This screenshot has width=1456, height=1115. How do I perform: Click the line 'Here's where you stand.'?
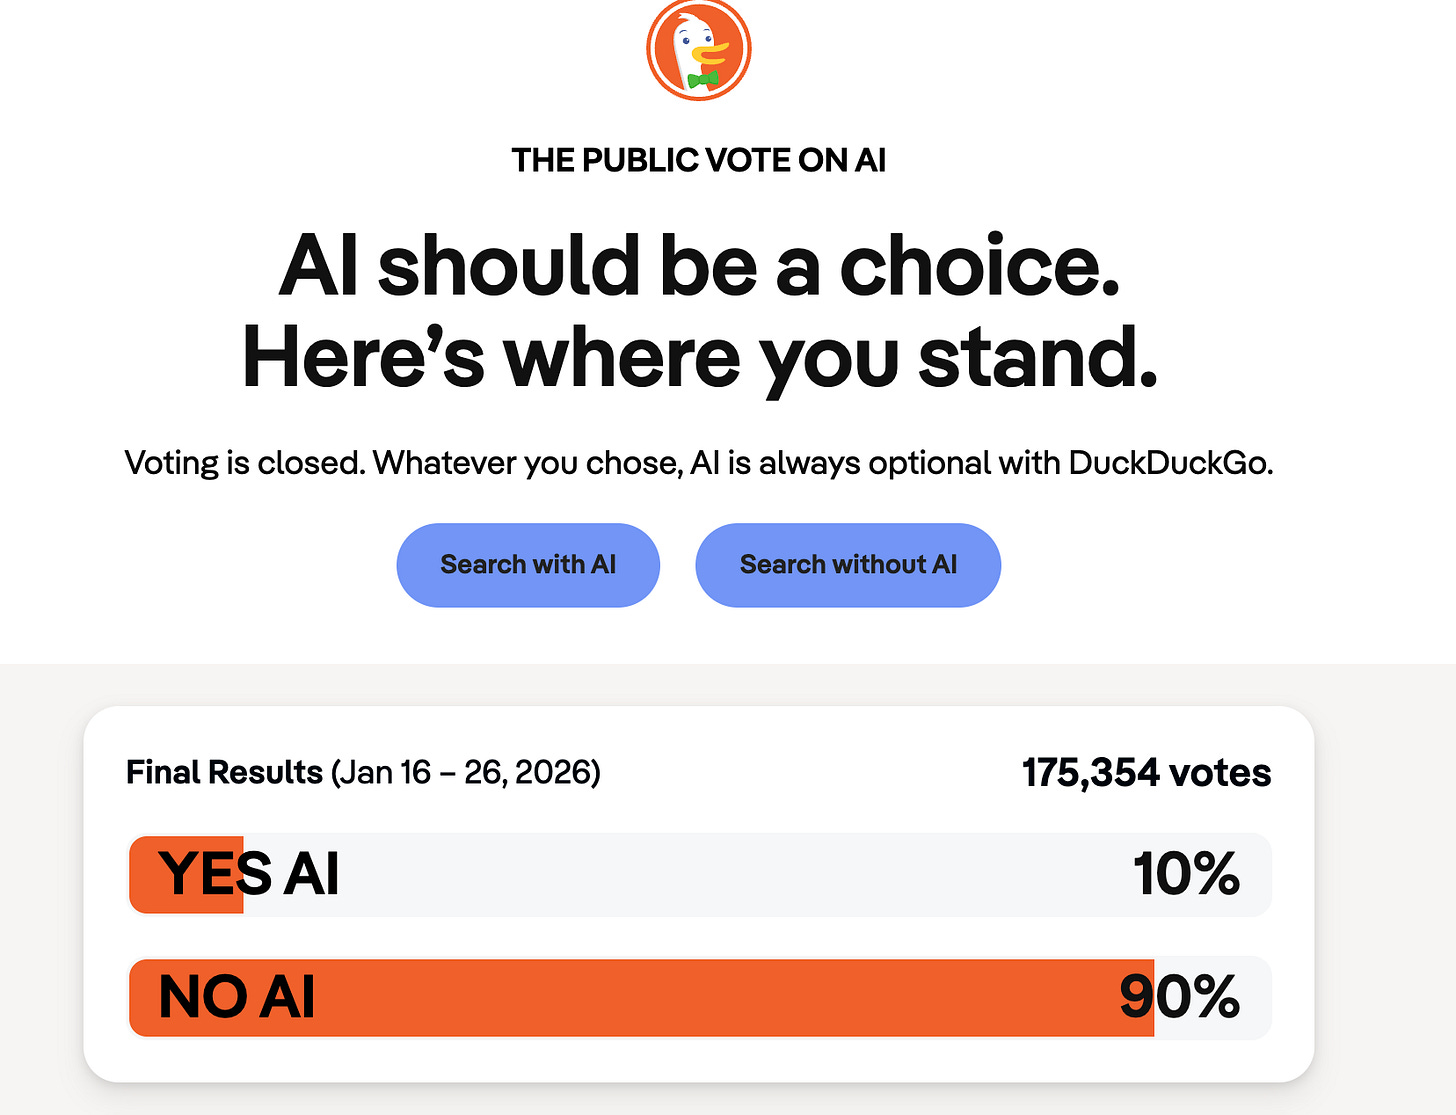tap(700, 358)
